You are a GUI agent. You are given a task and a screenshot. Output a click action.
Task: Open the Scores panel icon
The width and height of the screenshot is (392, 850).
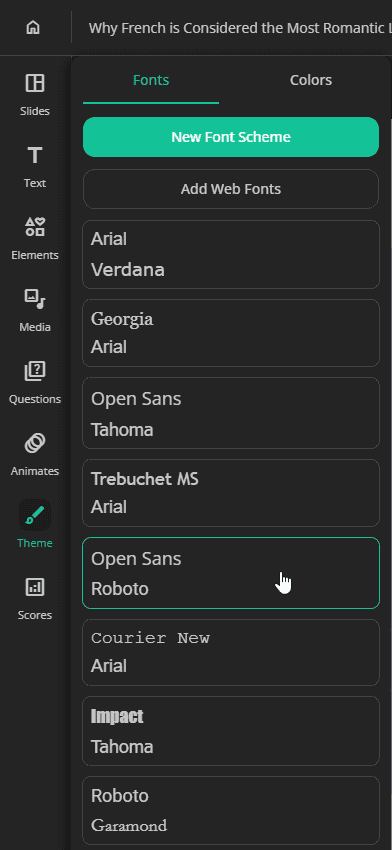click(35, 587)
